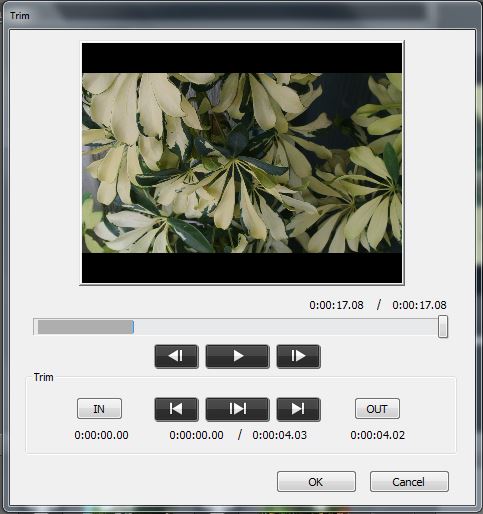Click the IN time value 0:00:00.00
This screenshot has height=514, width=483.
(101, 435)
